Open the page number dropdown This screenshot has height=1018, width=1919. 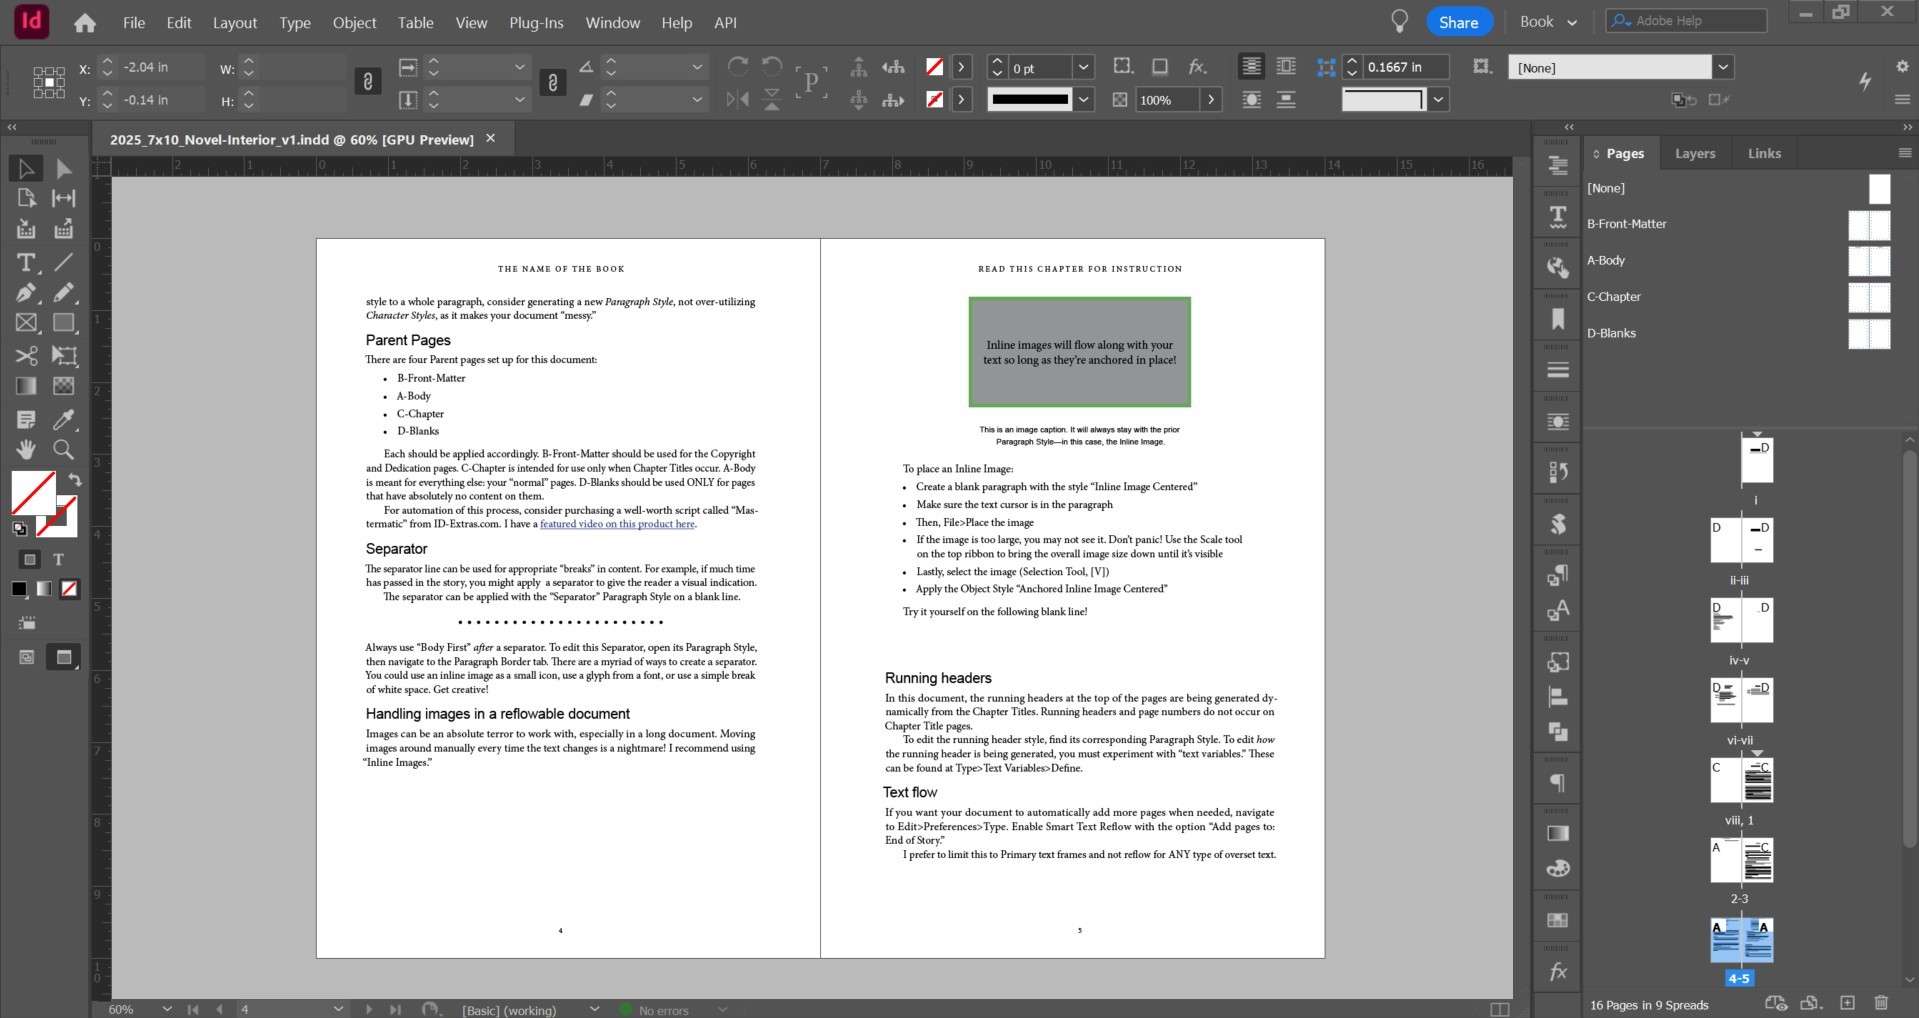pos(338,1009)
